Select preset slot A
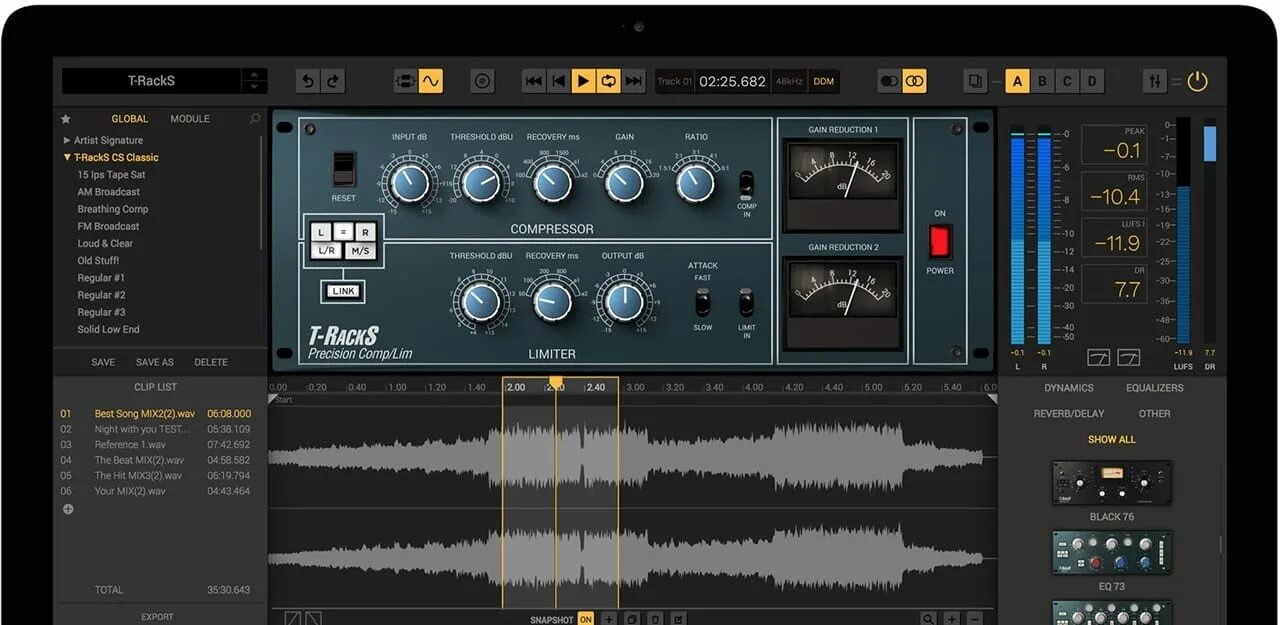 coord(1017,81)
